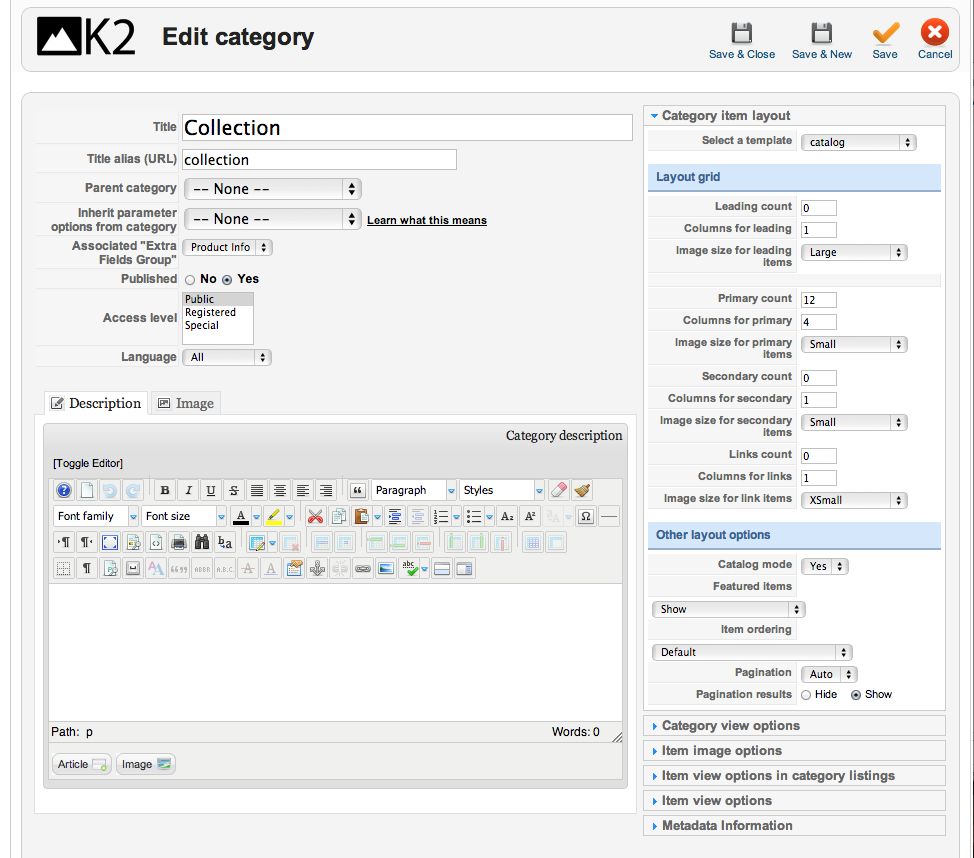Screen dimensions: 974x858
Task: Cut selection with the scissors icon
Action: [316, 516]
